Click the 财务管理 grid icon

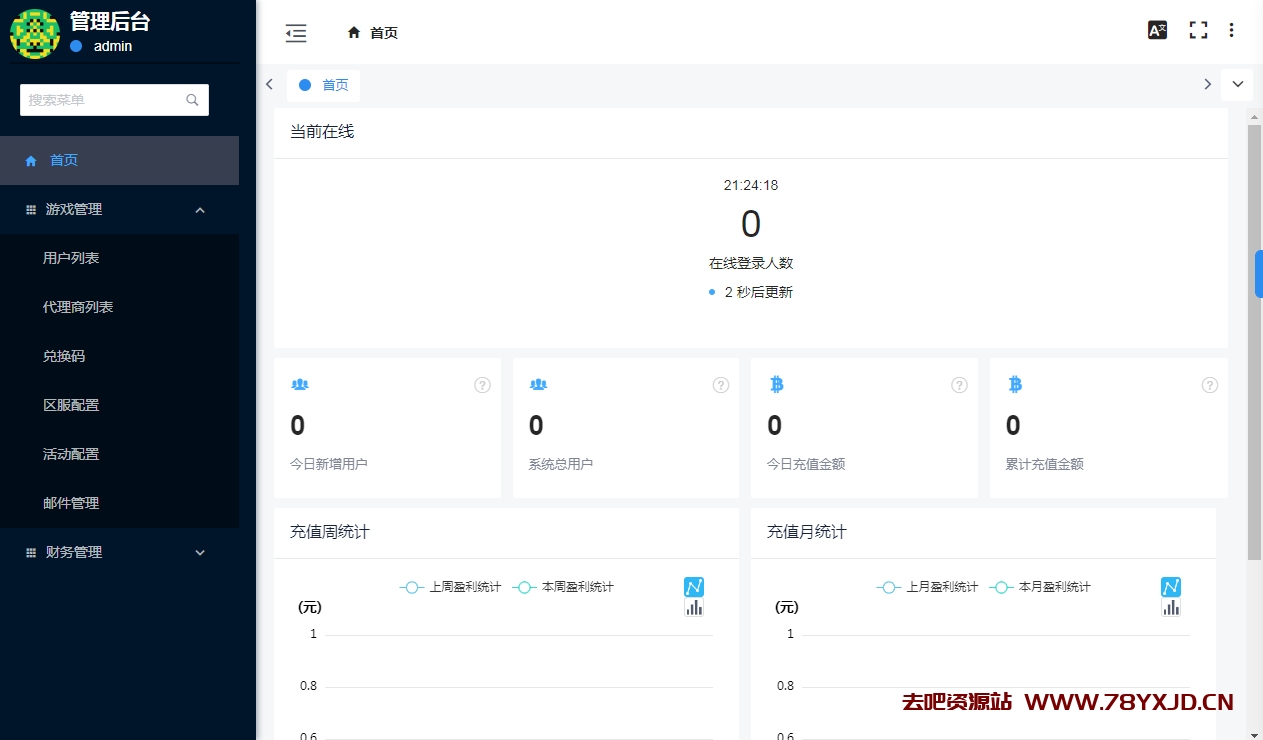tap(31, 553)
